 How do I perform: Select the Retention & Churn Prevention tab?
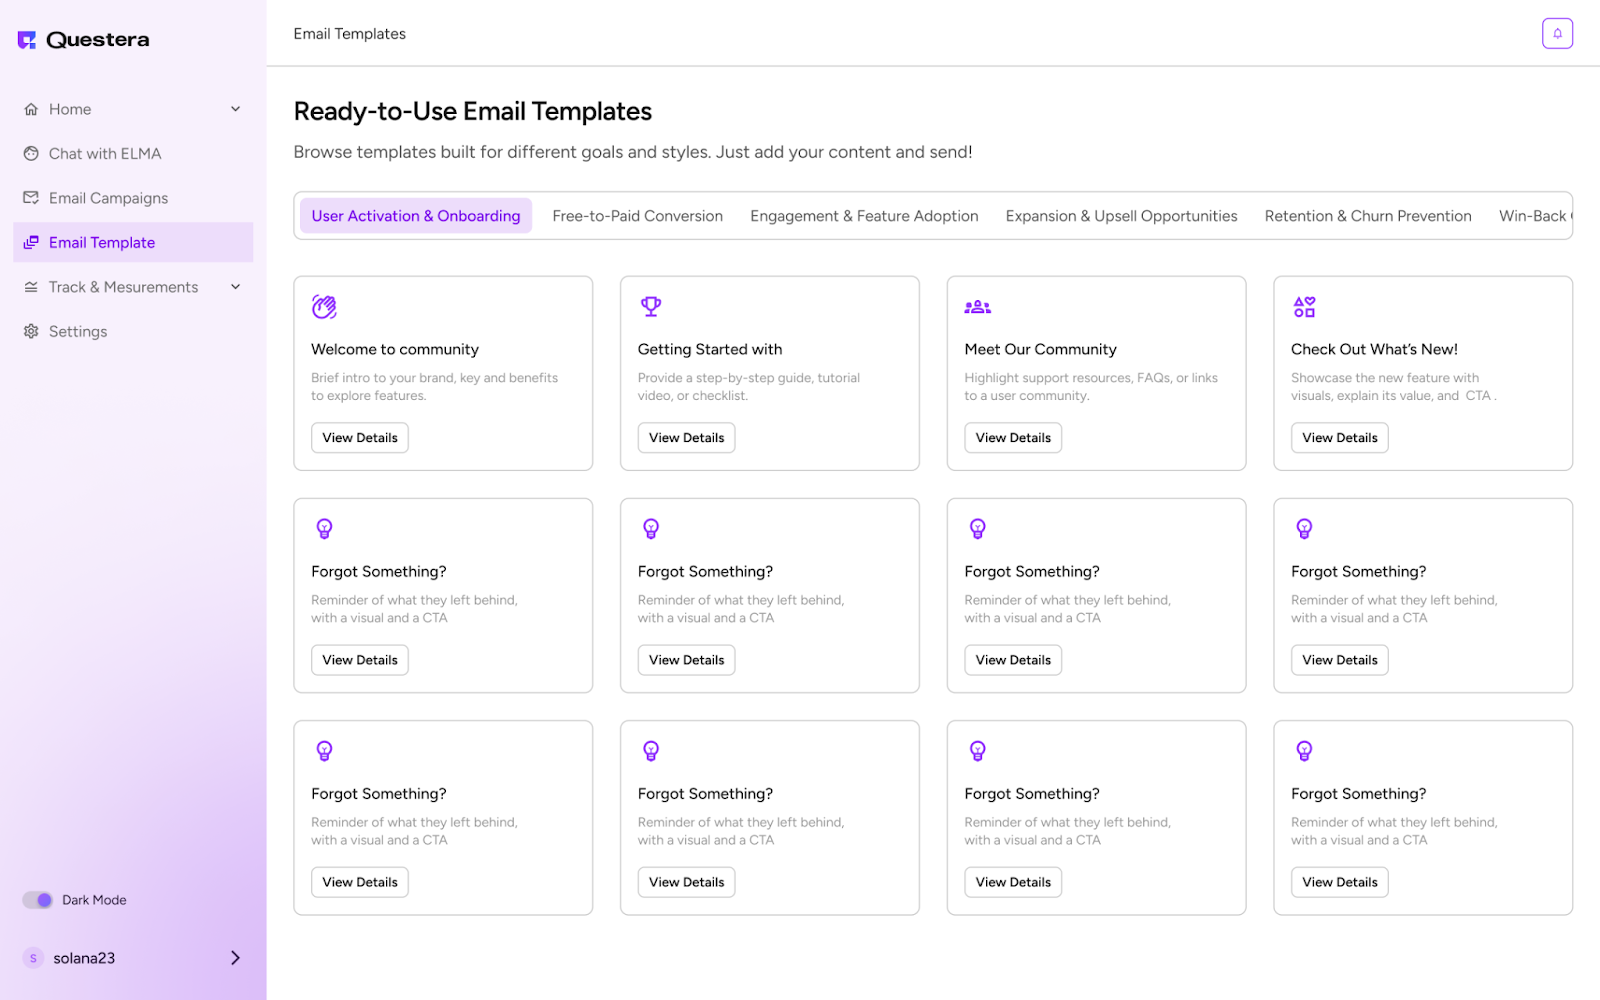pyautogui.click(x=1367, y=216)
